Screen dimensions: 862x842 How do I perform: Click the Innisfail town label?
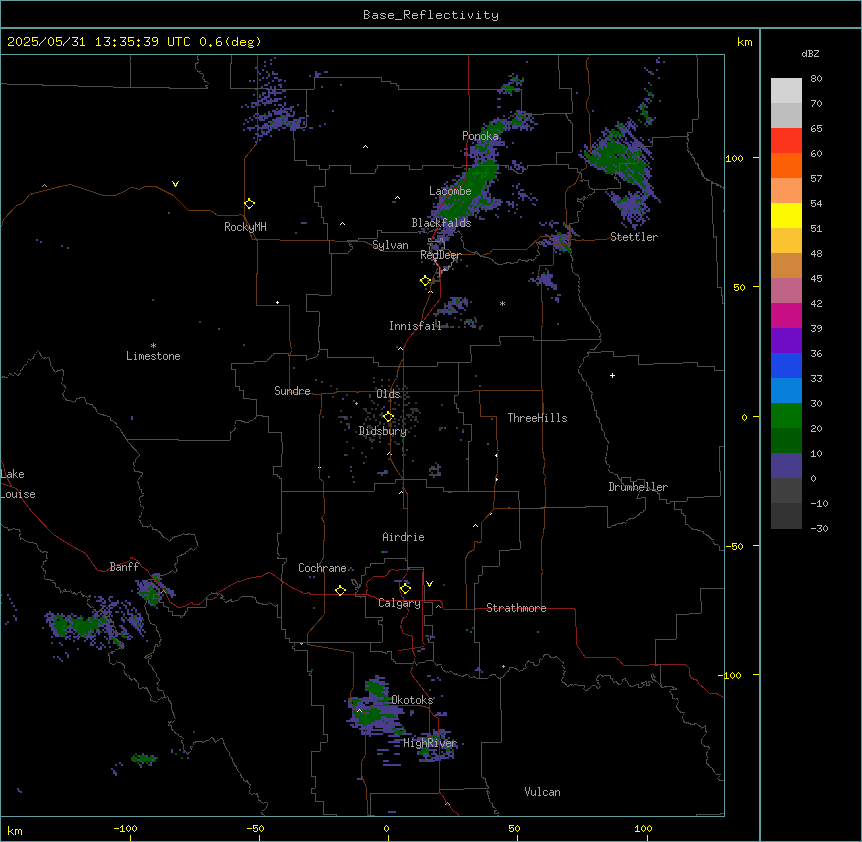[415, 326]
